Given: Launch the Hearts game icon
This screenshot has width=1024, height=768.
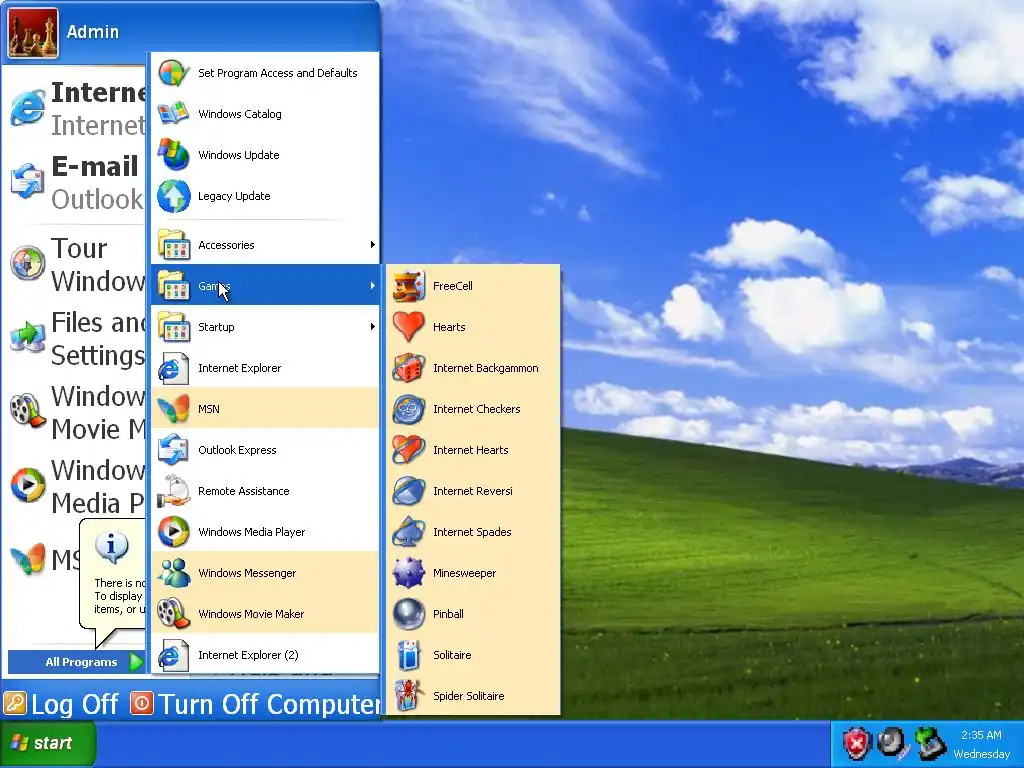Looking at the screenshot, I should (x=409, y=327).
